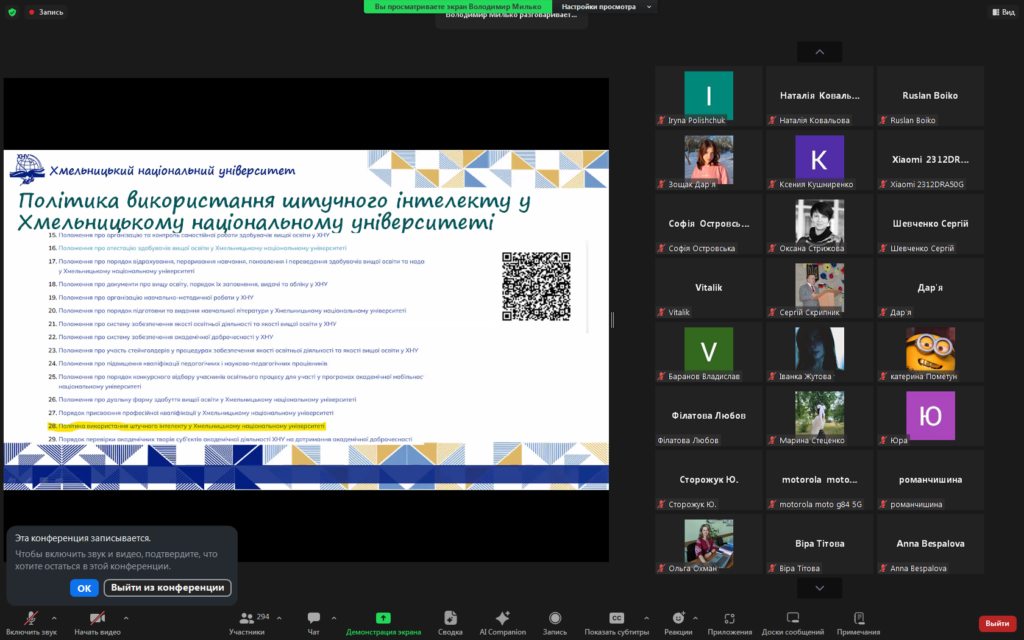Open the Сводка summary icon
This screenshot has width=1024, height=640.
coord(450,618)
